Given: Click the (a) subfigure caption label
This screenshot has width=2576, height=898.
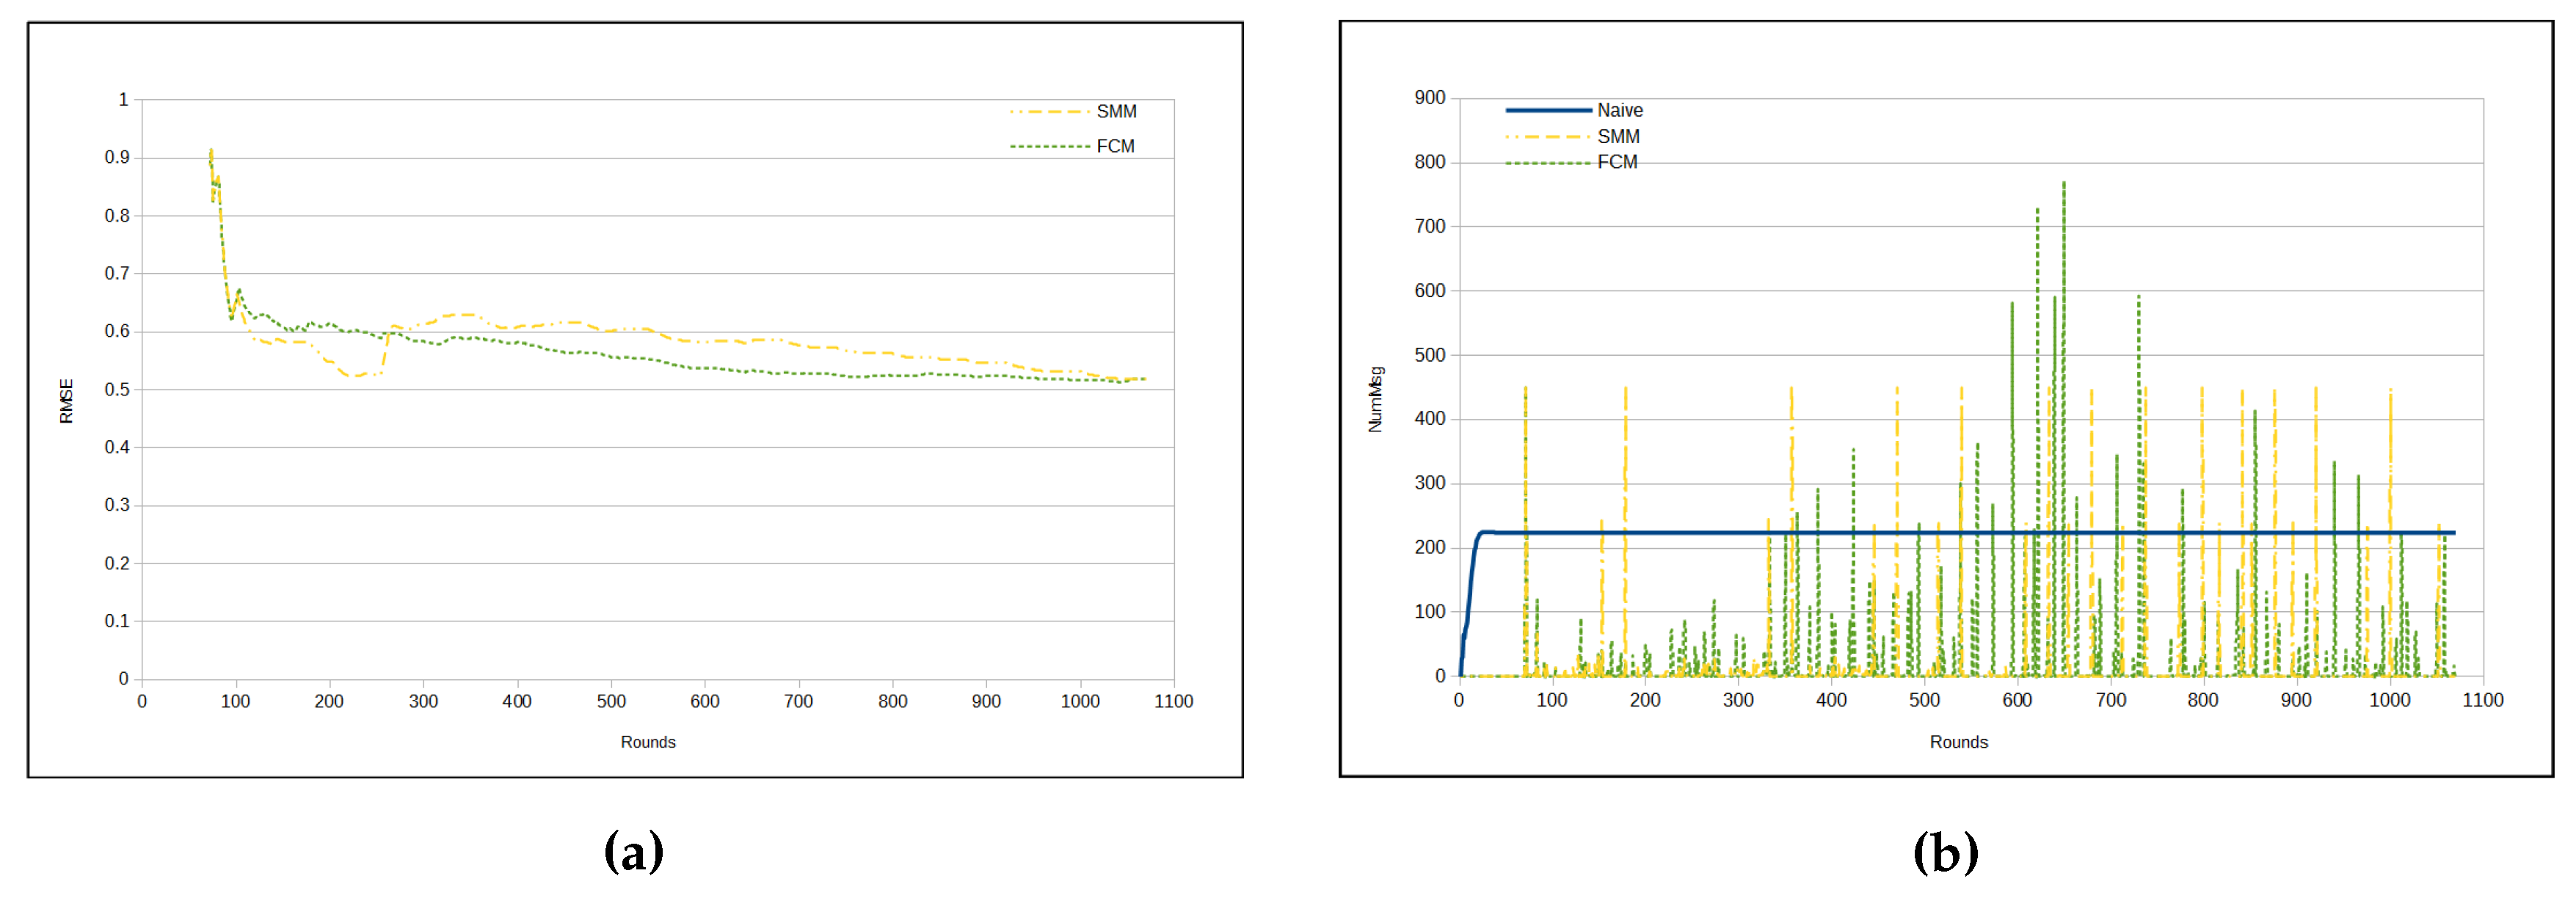Looking at the screenshot, I should (x=634, y=852).
